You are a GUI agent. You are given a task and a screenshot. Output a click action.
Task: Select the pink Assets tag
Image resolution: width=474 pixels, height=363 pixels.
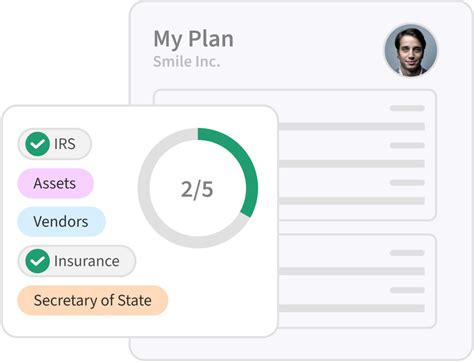[x=55, y=183]
